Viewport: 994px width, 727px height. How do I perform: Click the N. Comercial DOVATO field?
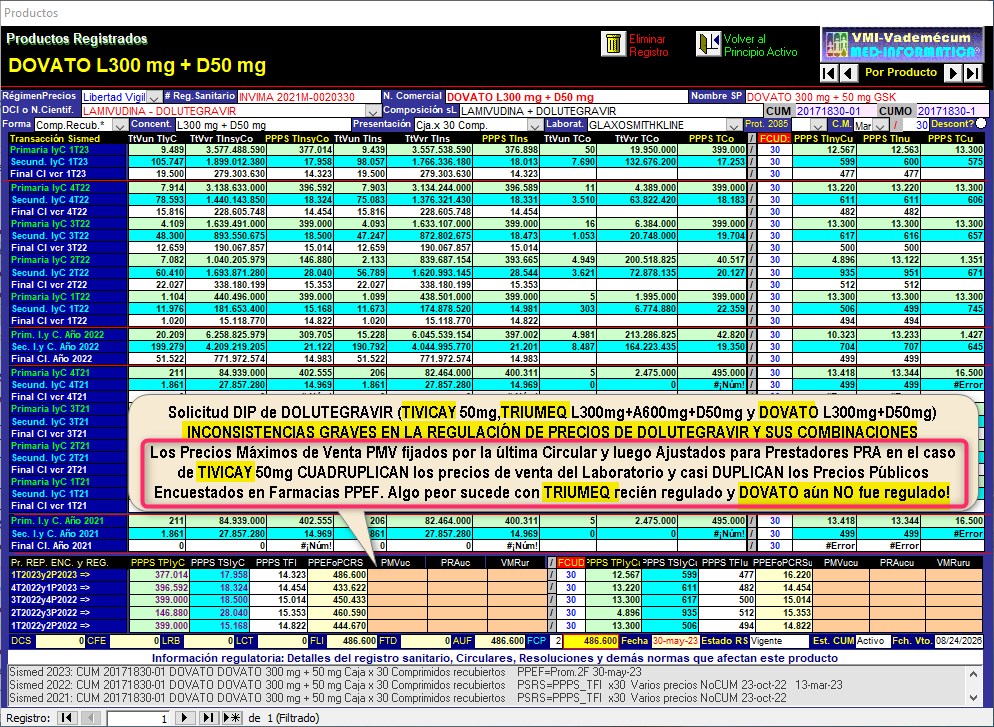pyautogui.click(x=565, y=97)
